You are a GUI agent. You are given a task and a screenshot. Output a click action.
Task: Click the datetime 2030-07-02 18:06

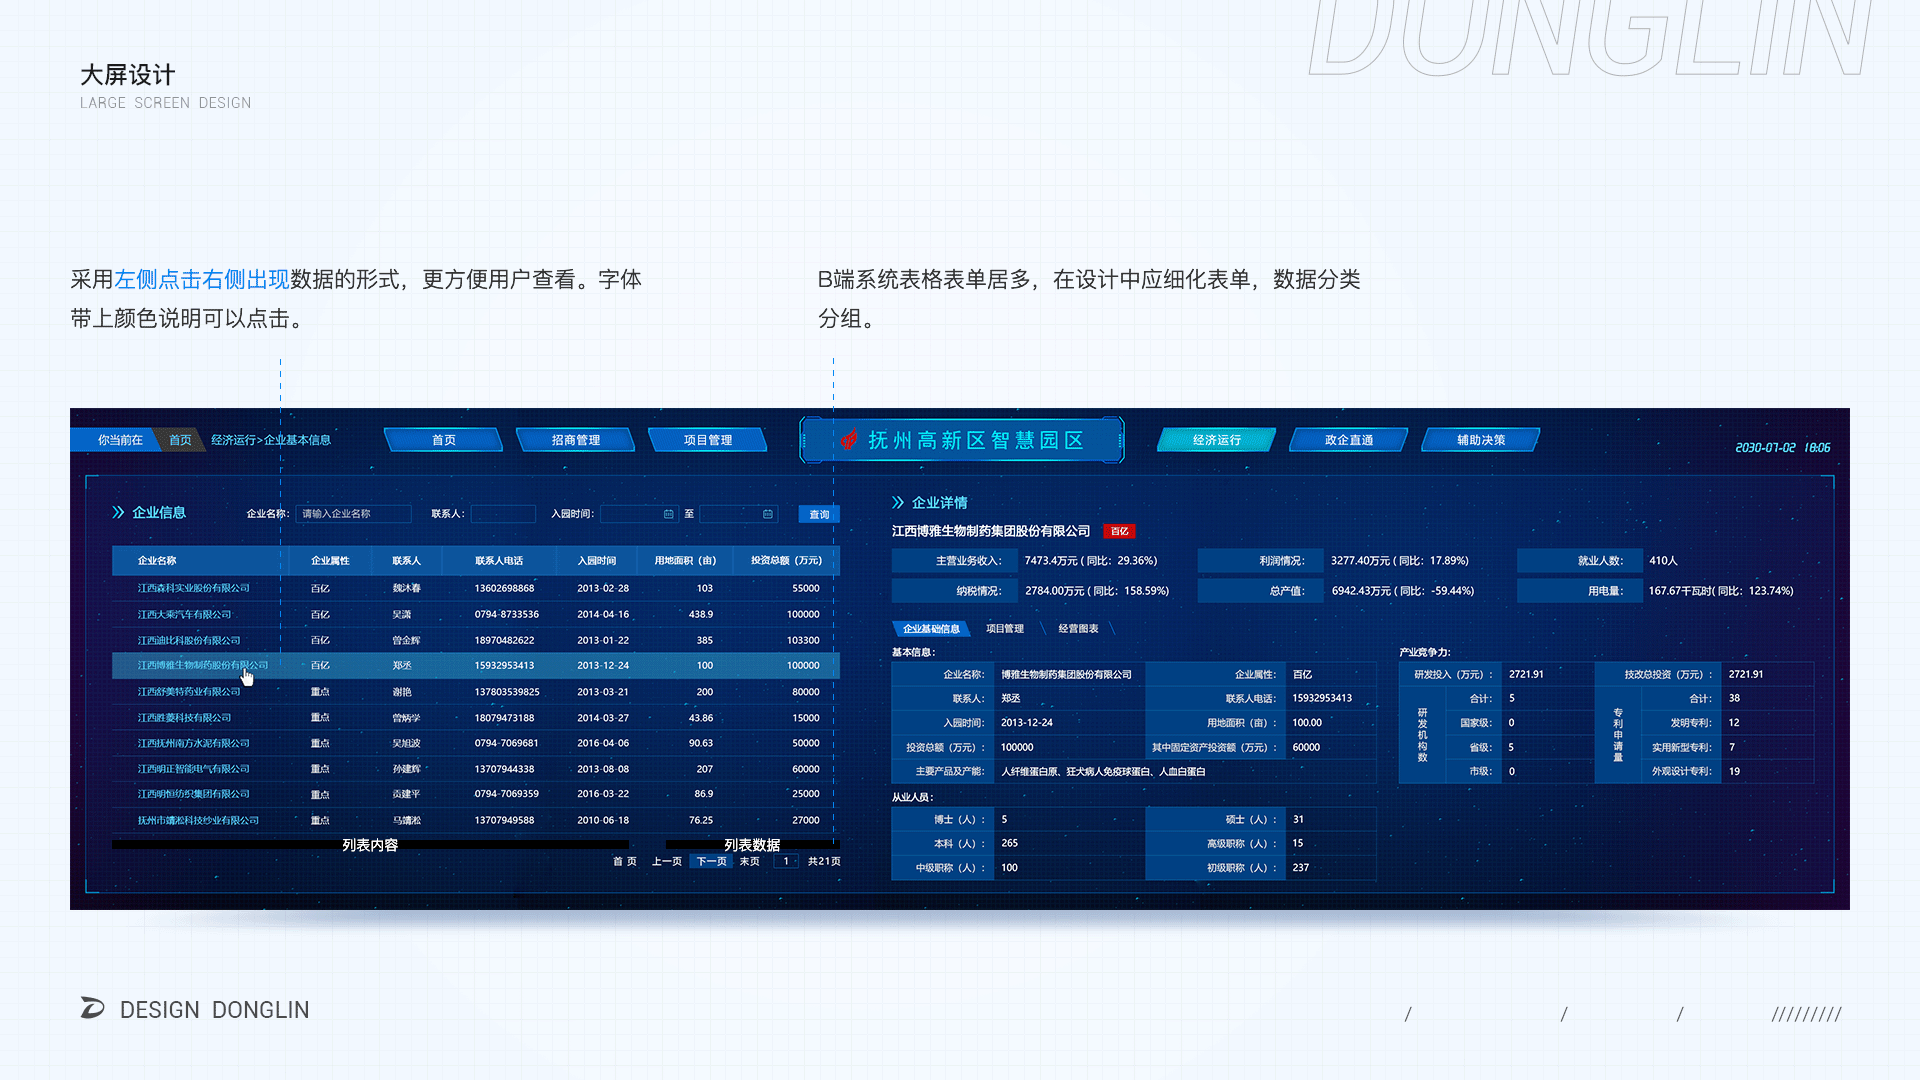click(x=1783, y=448)
